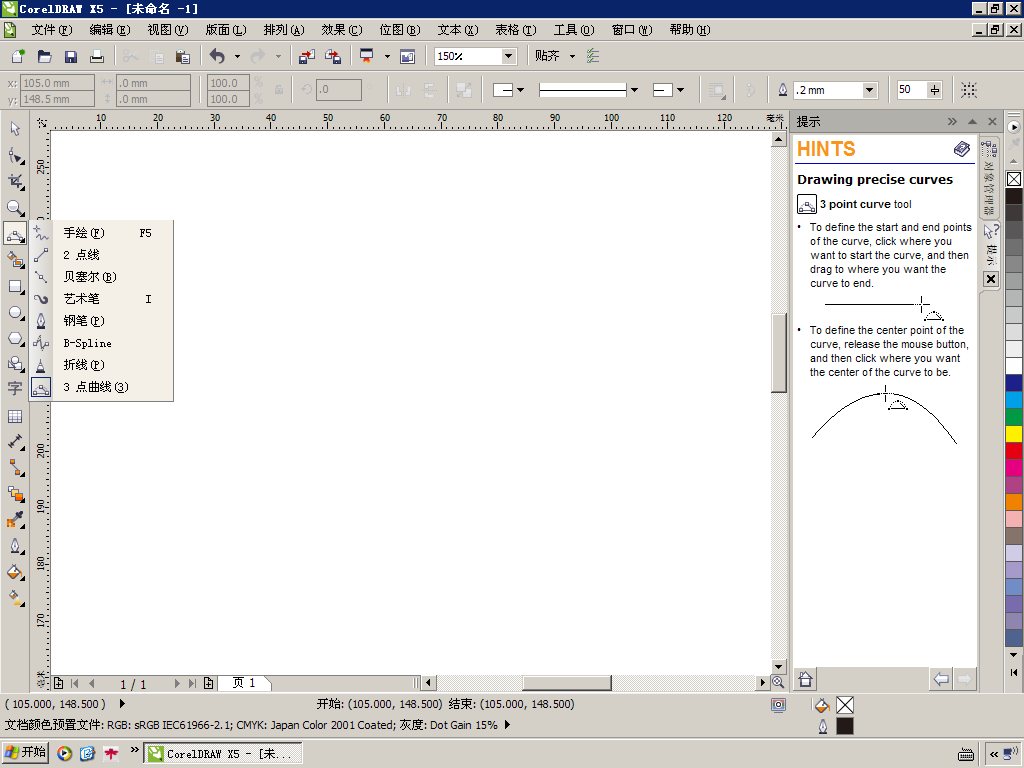Click the Export icon
The height and width of the screenshot is (768, 1024).
point(333,56)
